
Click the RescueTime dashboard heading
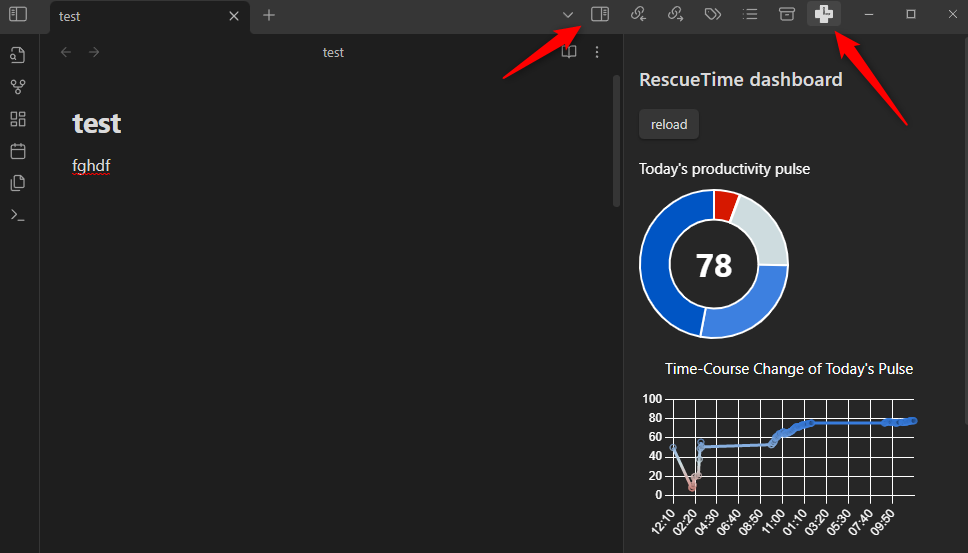[x=740, y=80]
